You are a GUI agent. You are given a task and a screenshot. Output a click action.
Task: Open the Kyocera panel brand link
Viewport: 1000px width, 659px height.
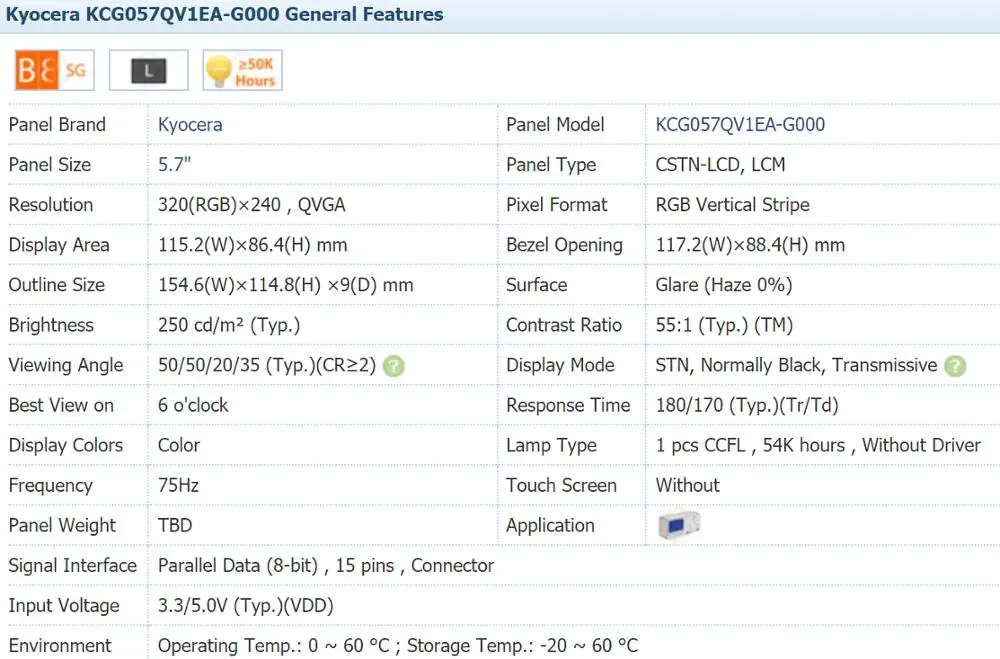point(190,125)
